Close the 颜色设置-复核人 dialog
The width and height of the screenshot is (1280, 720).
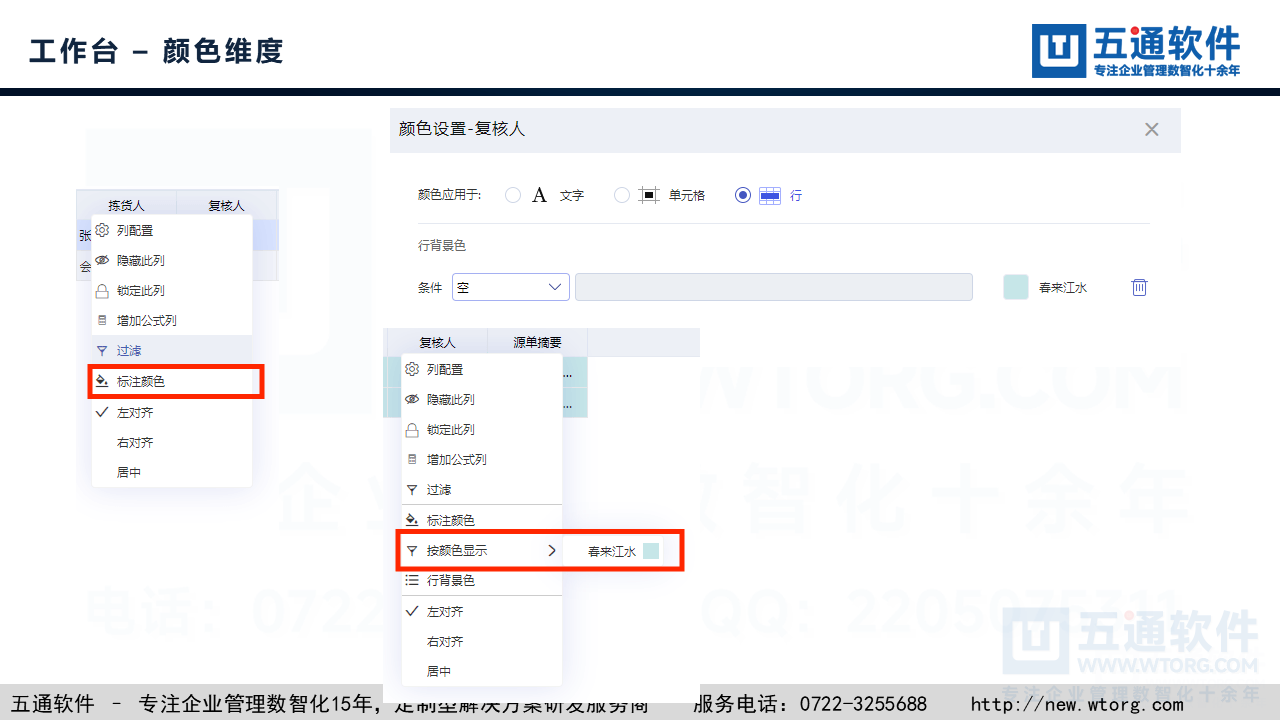point(1151,129)
